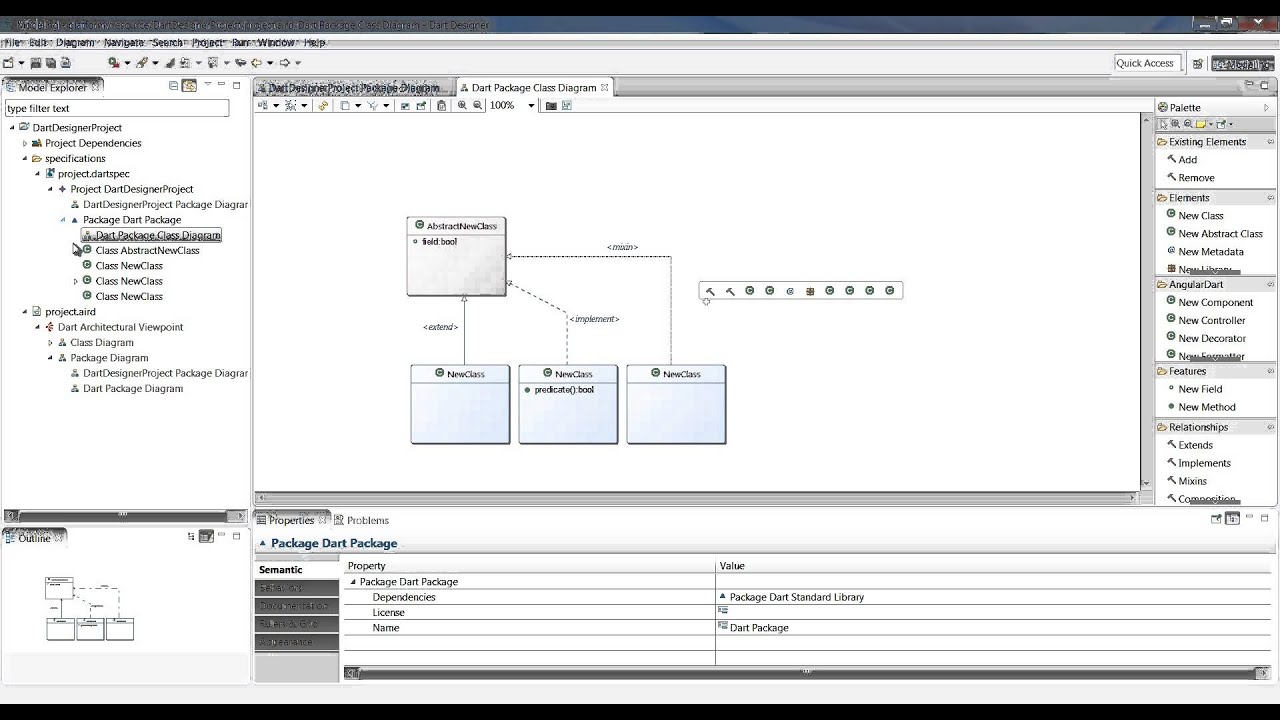Select project.dartspec tree item
The image size is (1280, 720).
tap(87, 174)
